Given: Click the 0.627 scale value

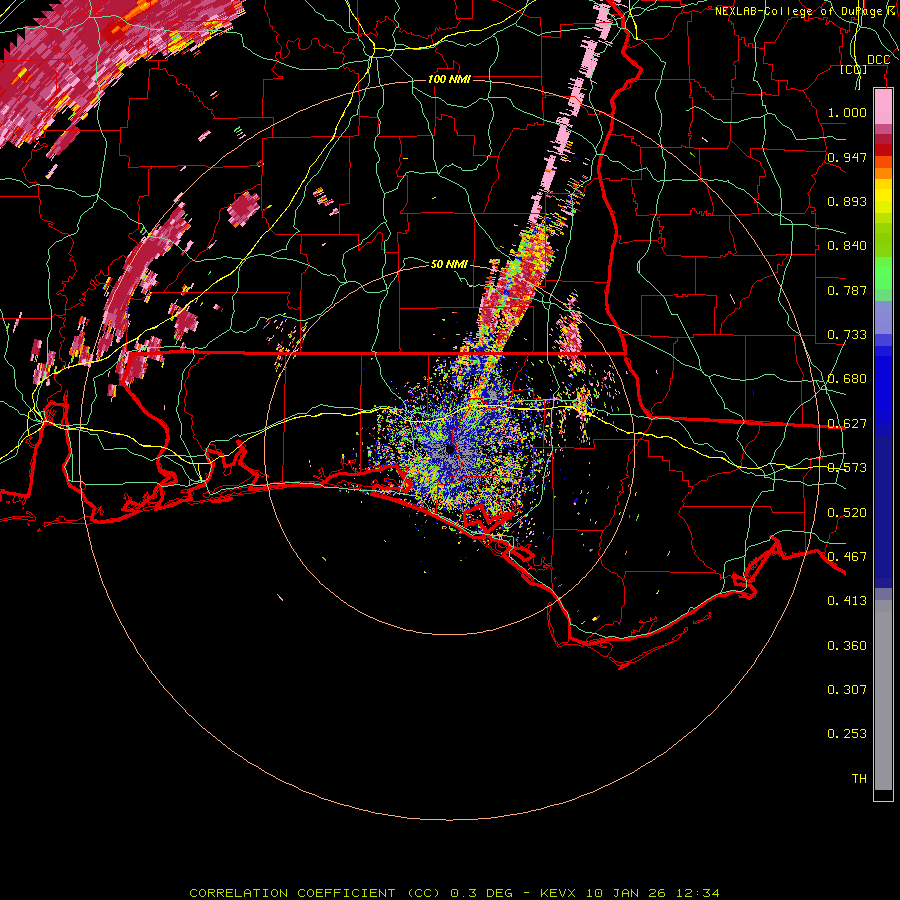Looking at the screenshot, I should [x=847, y=424].
